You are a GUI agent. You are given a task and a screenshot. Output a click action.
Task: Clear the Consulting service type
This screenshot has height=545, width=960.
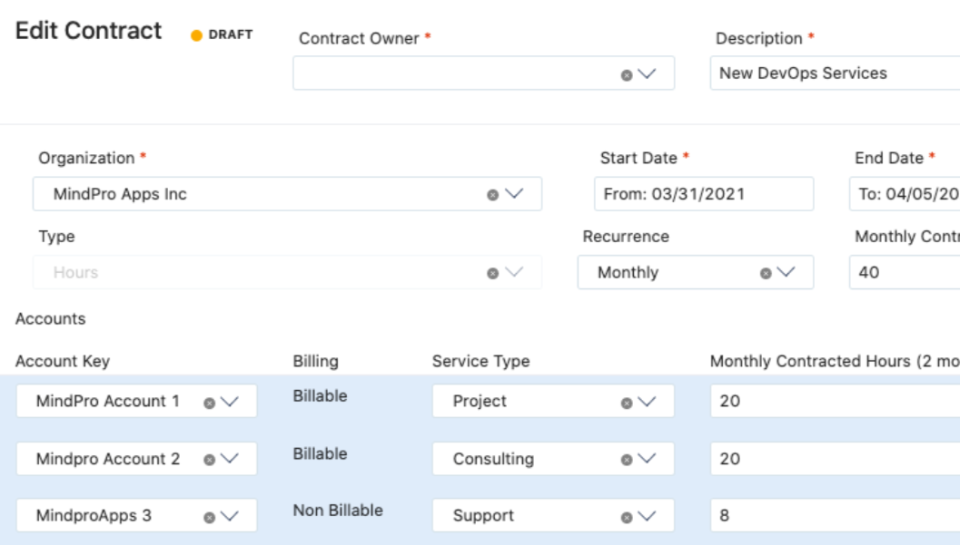(x=626, y=460)
